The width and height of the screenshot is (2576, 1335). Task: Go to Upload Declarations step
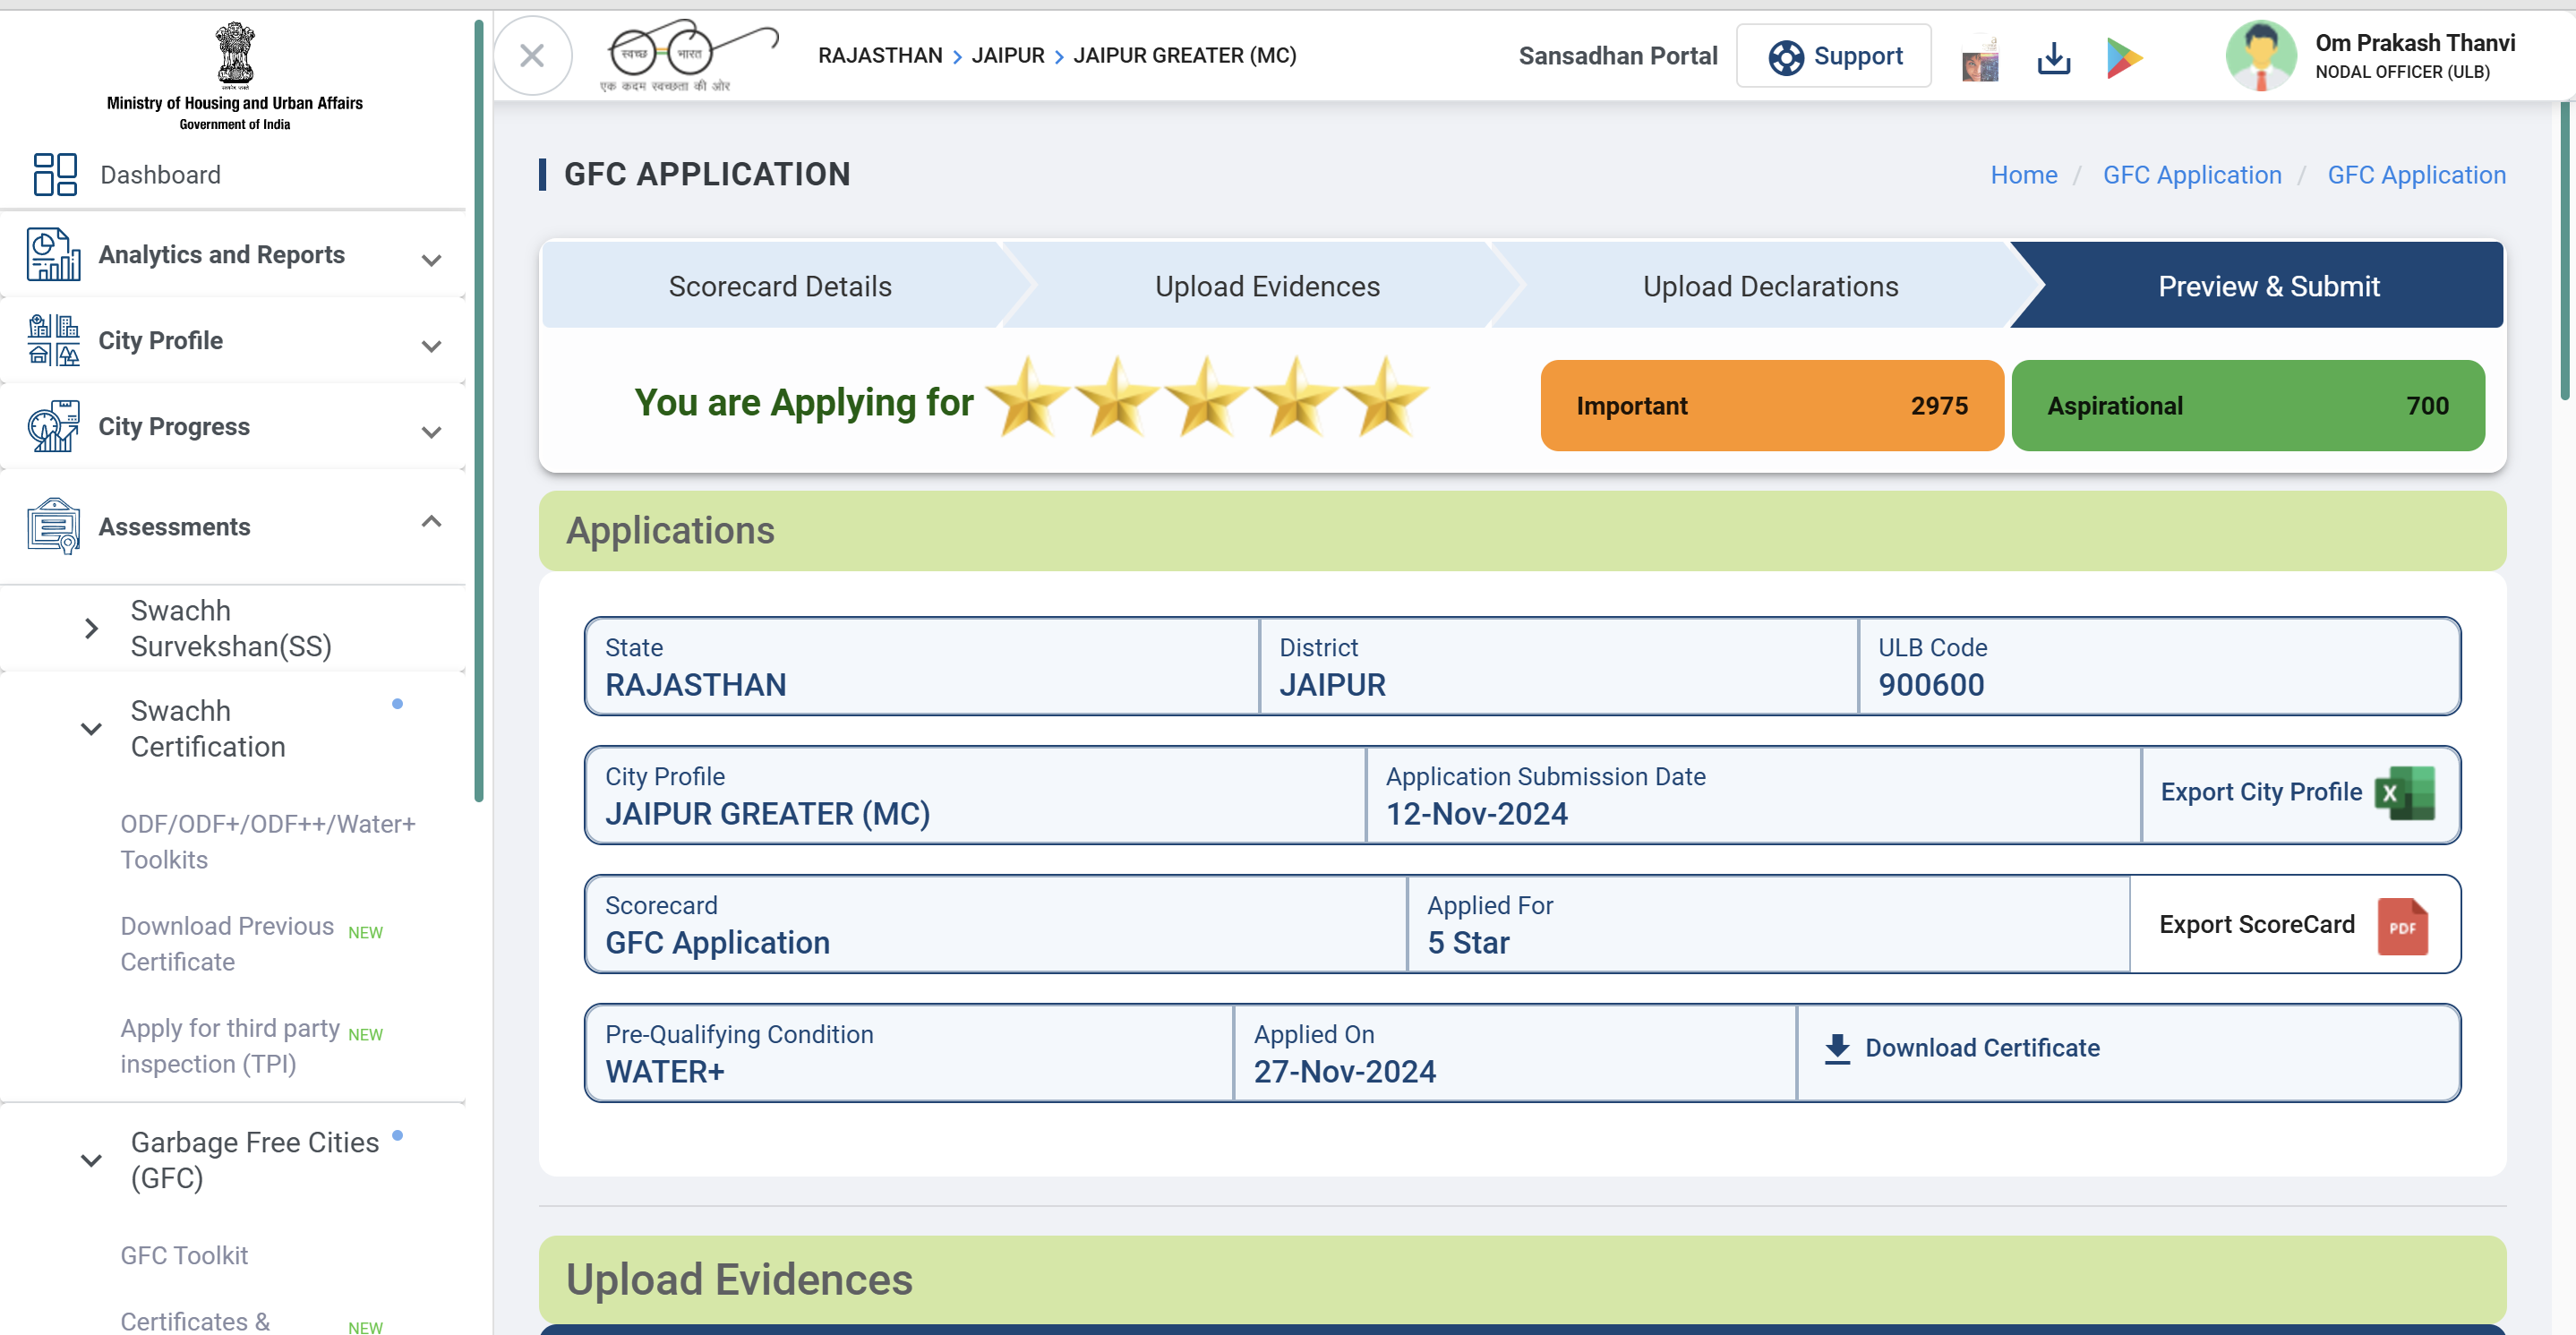1770,286
